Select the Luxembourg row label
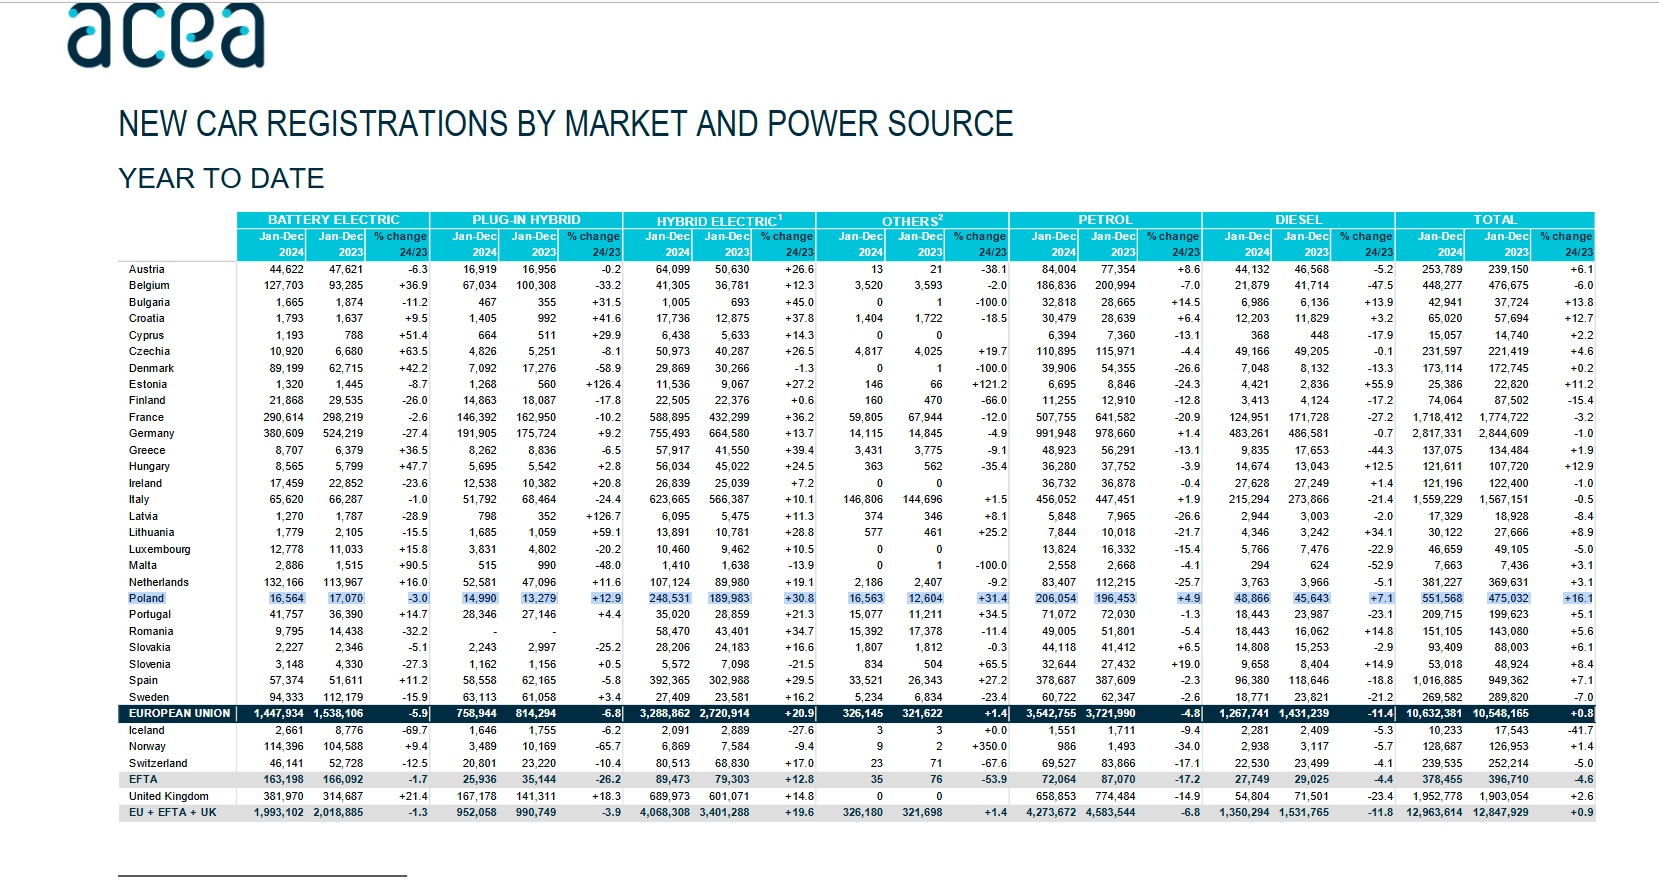The image size is (1659, 894). coord(159,549)
